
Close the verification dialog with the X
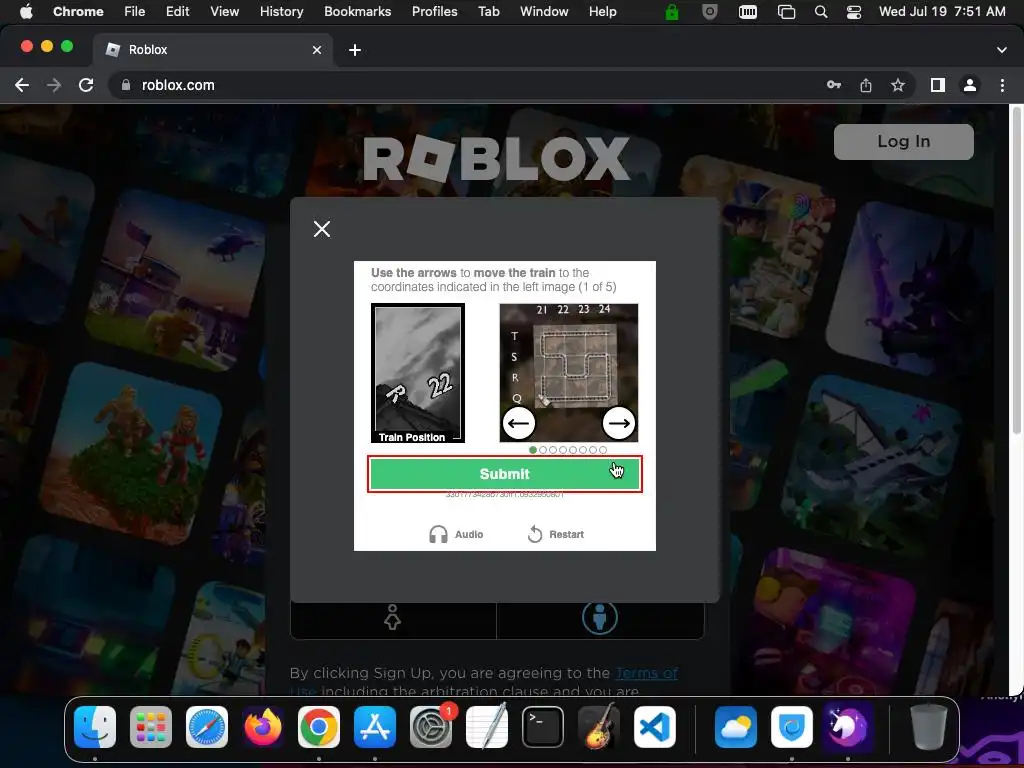322,229
